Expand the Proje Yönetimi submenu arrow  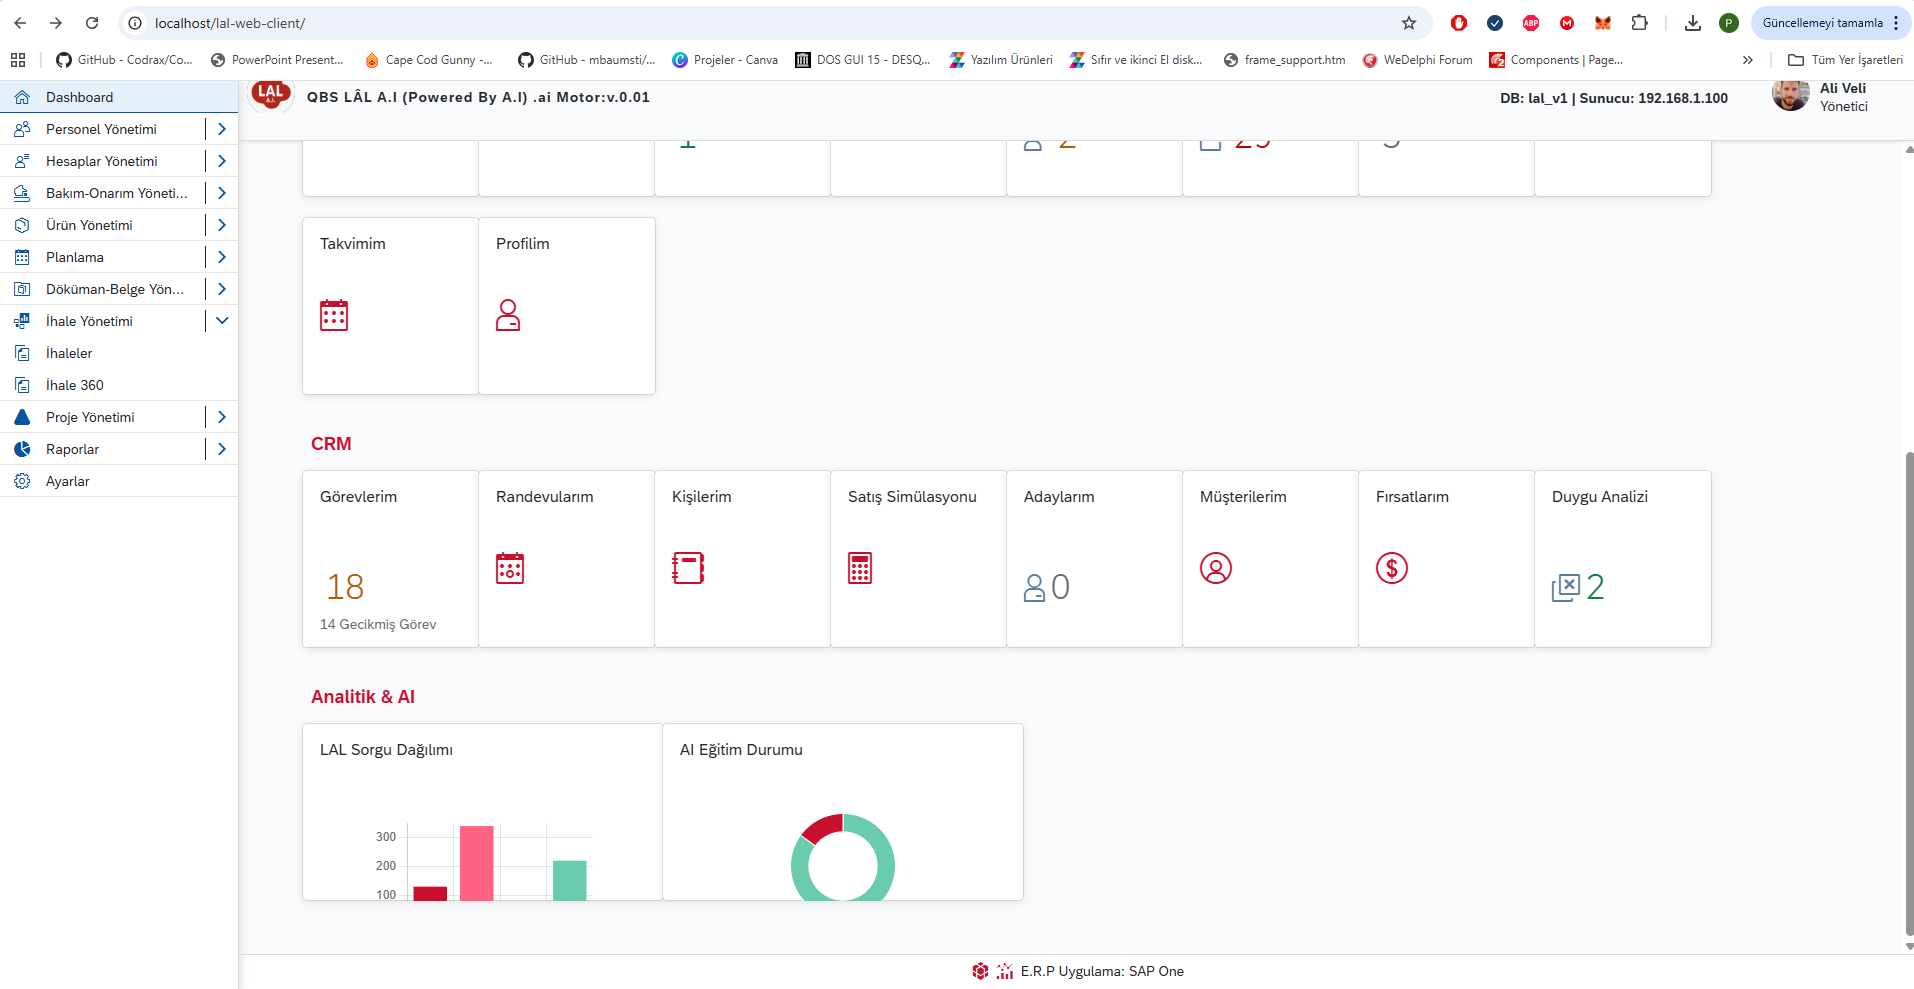(x=222, y=417)
